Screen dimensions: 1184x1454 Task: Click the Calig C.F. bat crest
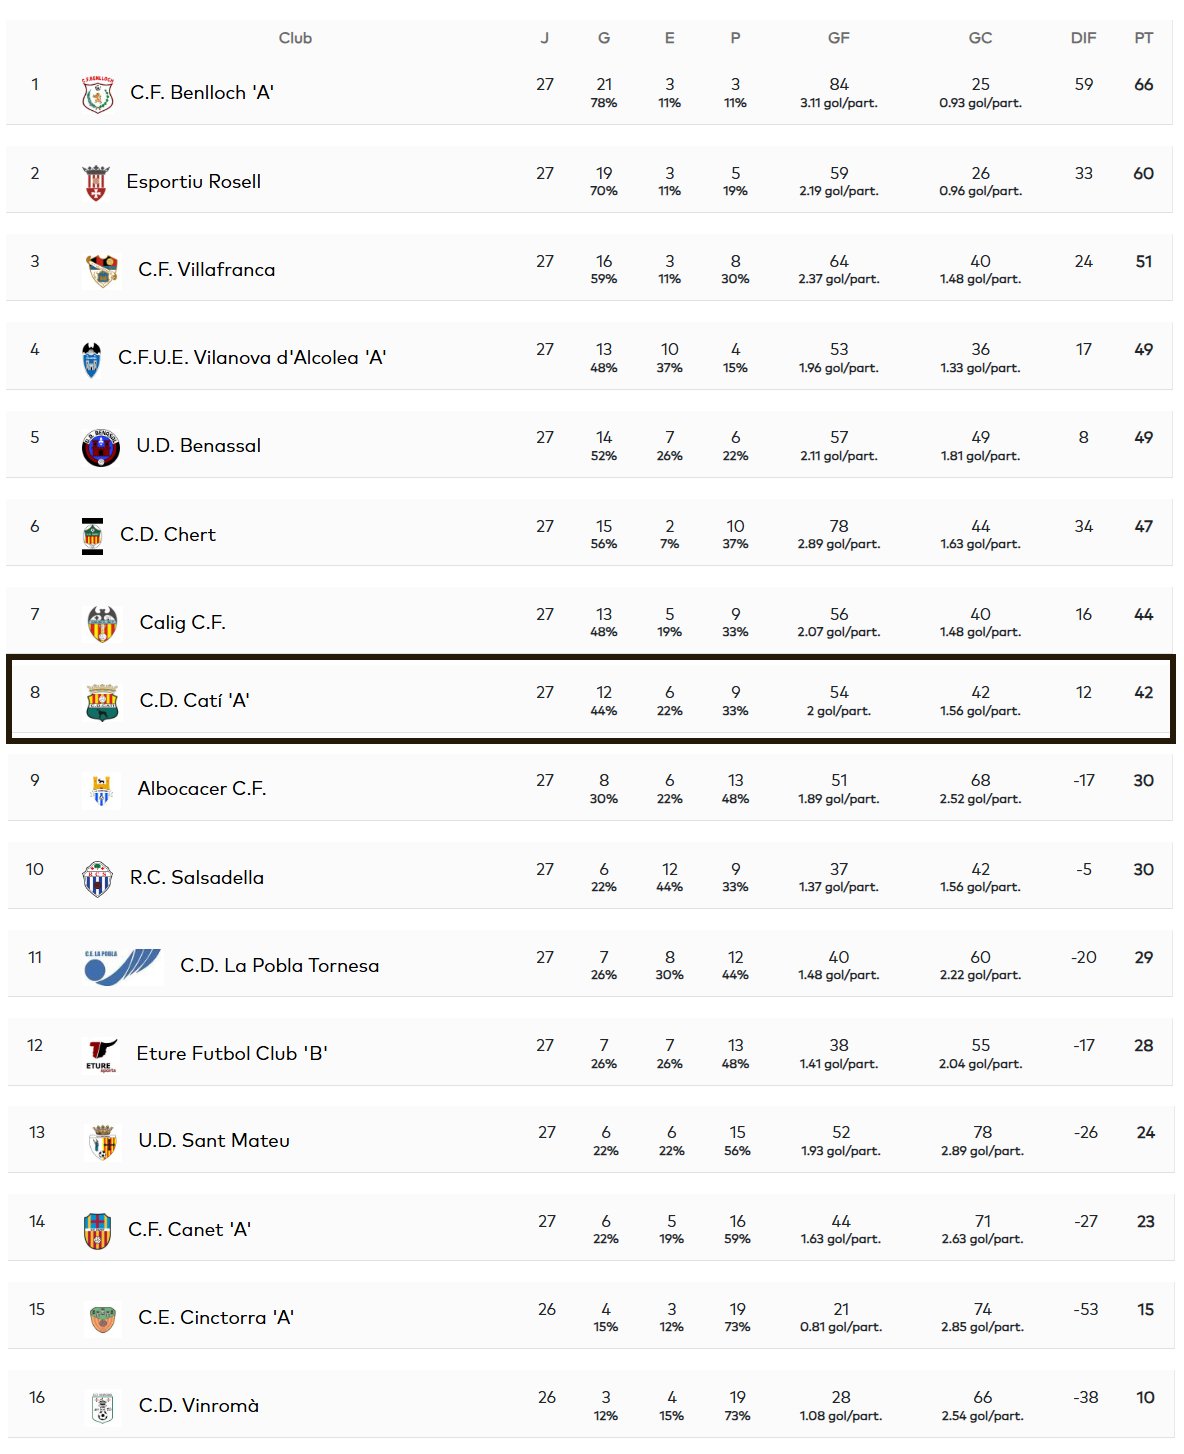[x=102, y=624]
